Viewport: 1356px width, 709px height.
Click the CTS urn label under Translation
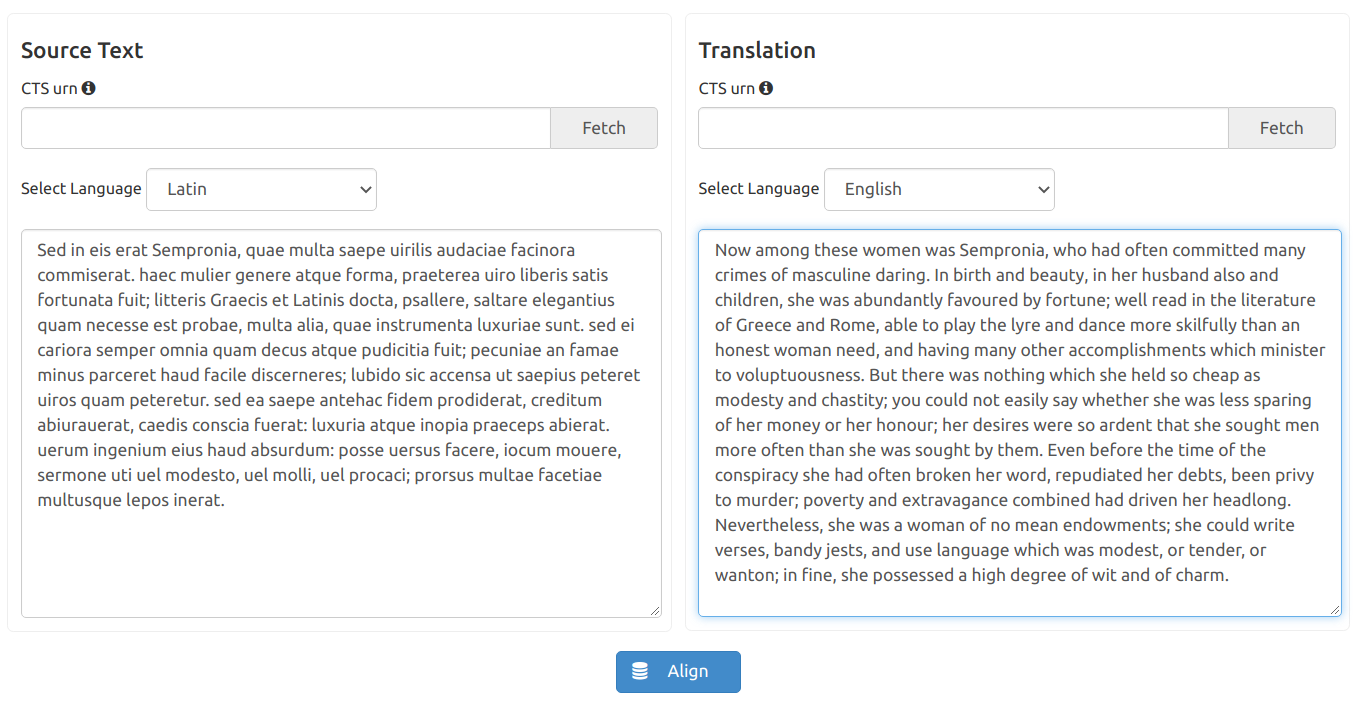(726, 88)
